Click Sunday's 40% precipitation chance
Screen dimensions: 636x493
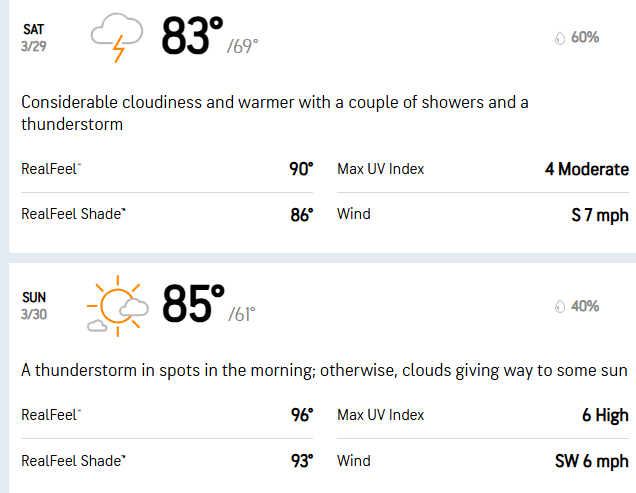click(x=585, y=306)
